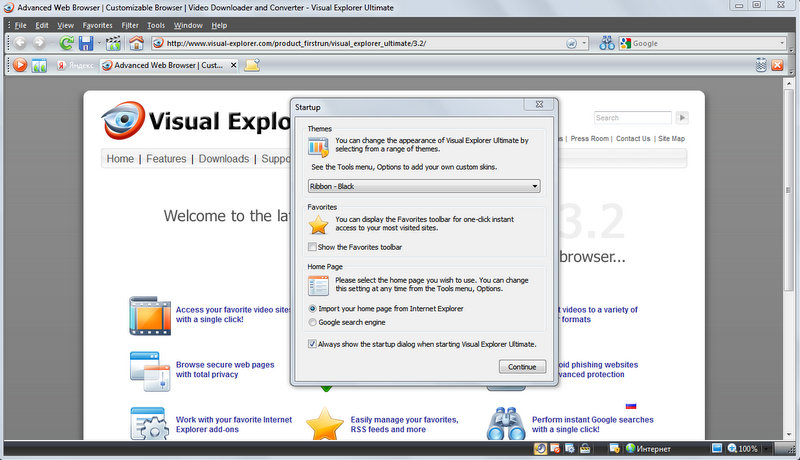This screenshot has height=460, width=800.
Task: Open the Features page link
Action: [x=166, y=159]
